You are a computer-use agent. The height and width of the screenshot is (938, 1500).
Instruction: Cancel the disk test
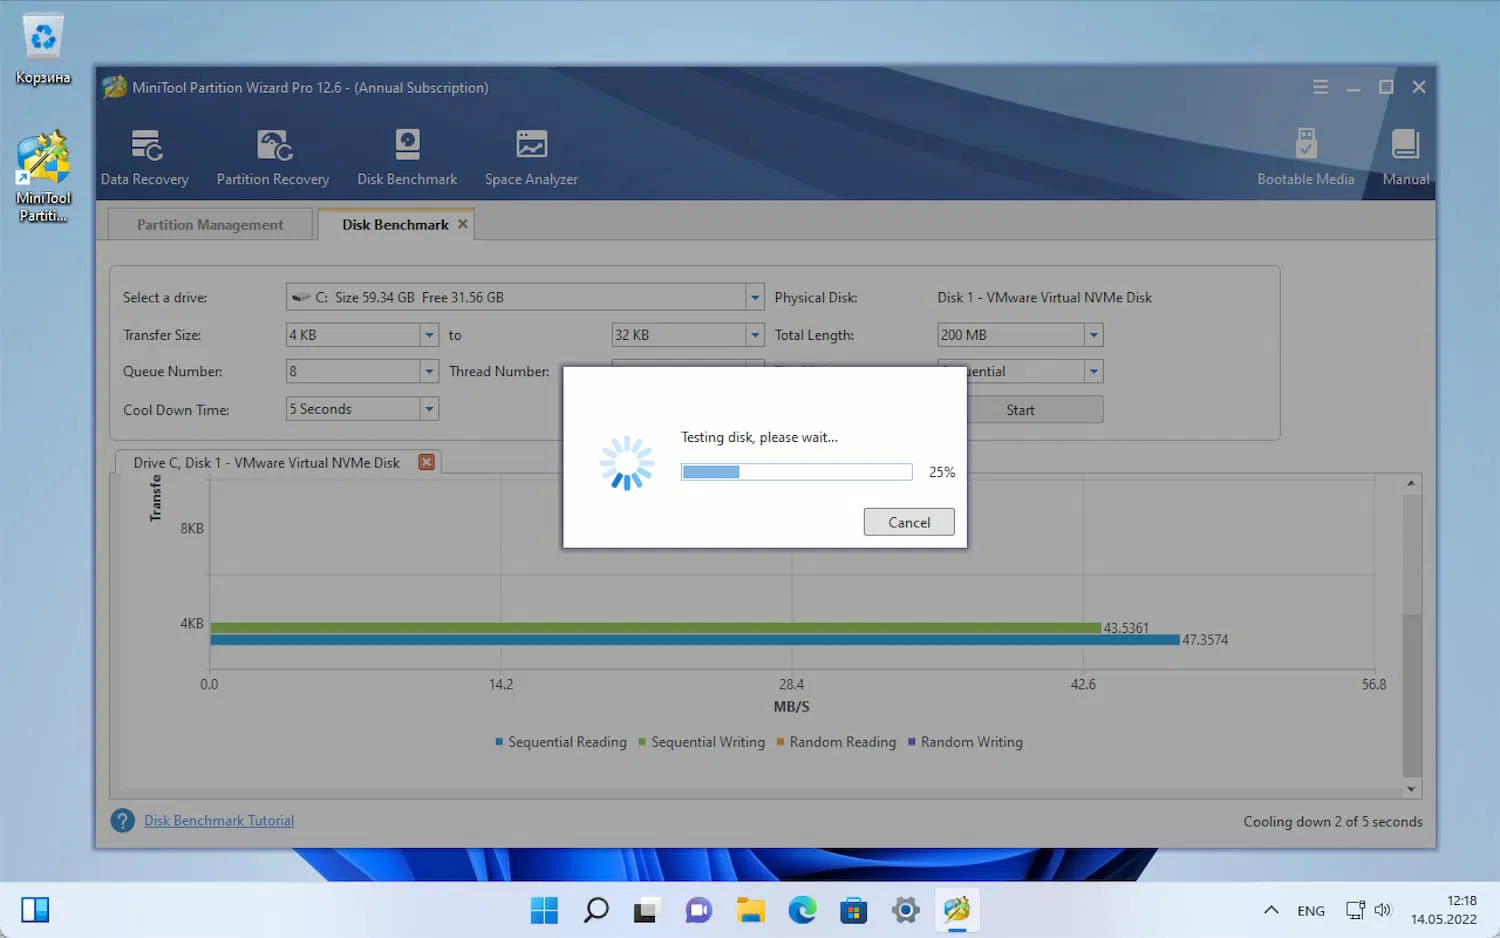(909, 522)
